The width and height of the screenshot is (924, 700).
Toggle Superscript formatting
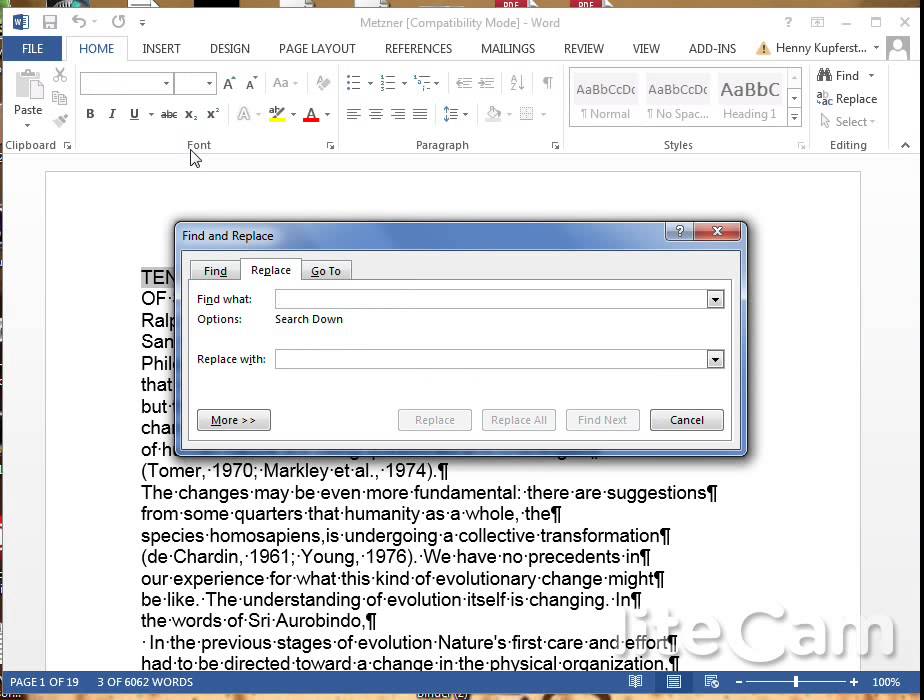pyautogui.click(x=213, y=114)
